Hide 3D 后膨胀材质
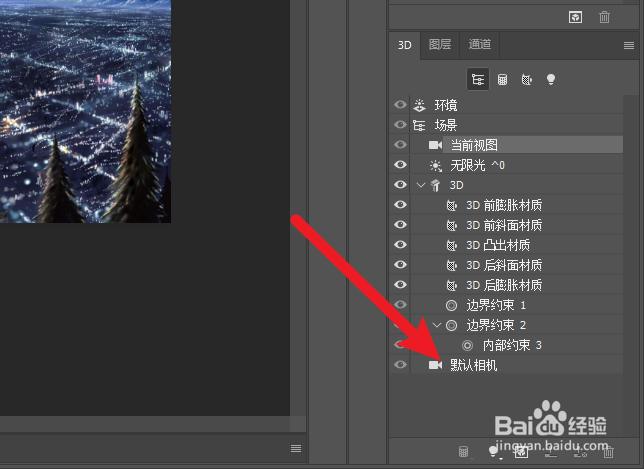This screenshot has height=469, width=644. 400,285
